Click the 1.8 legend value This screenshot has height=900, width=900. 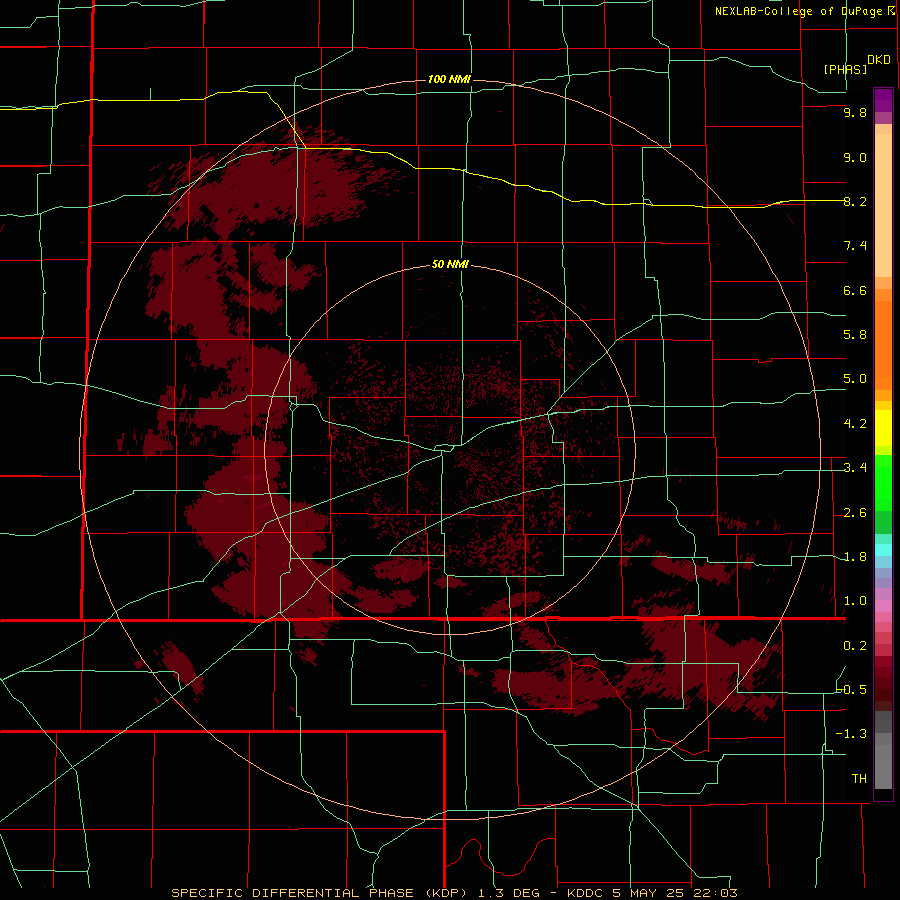coord(855,557)
